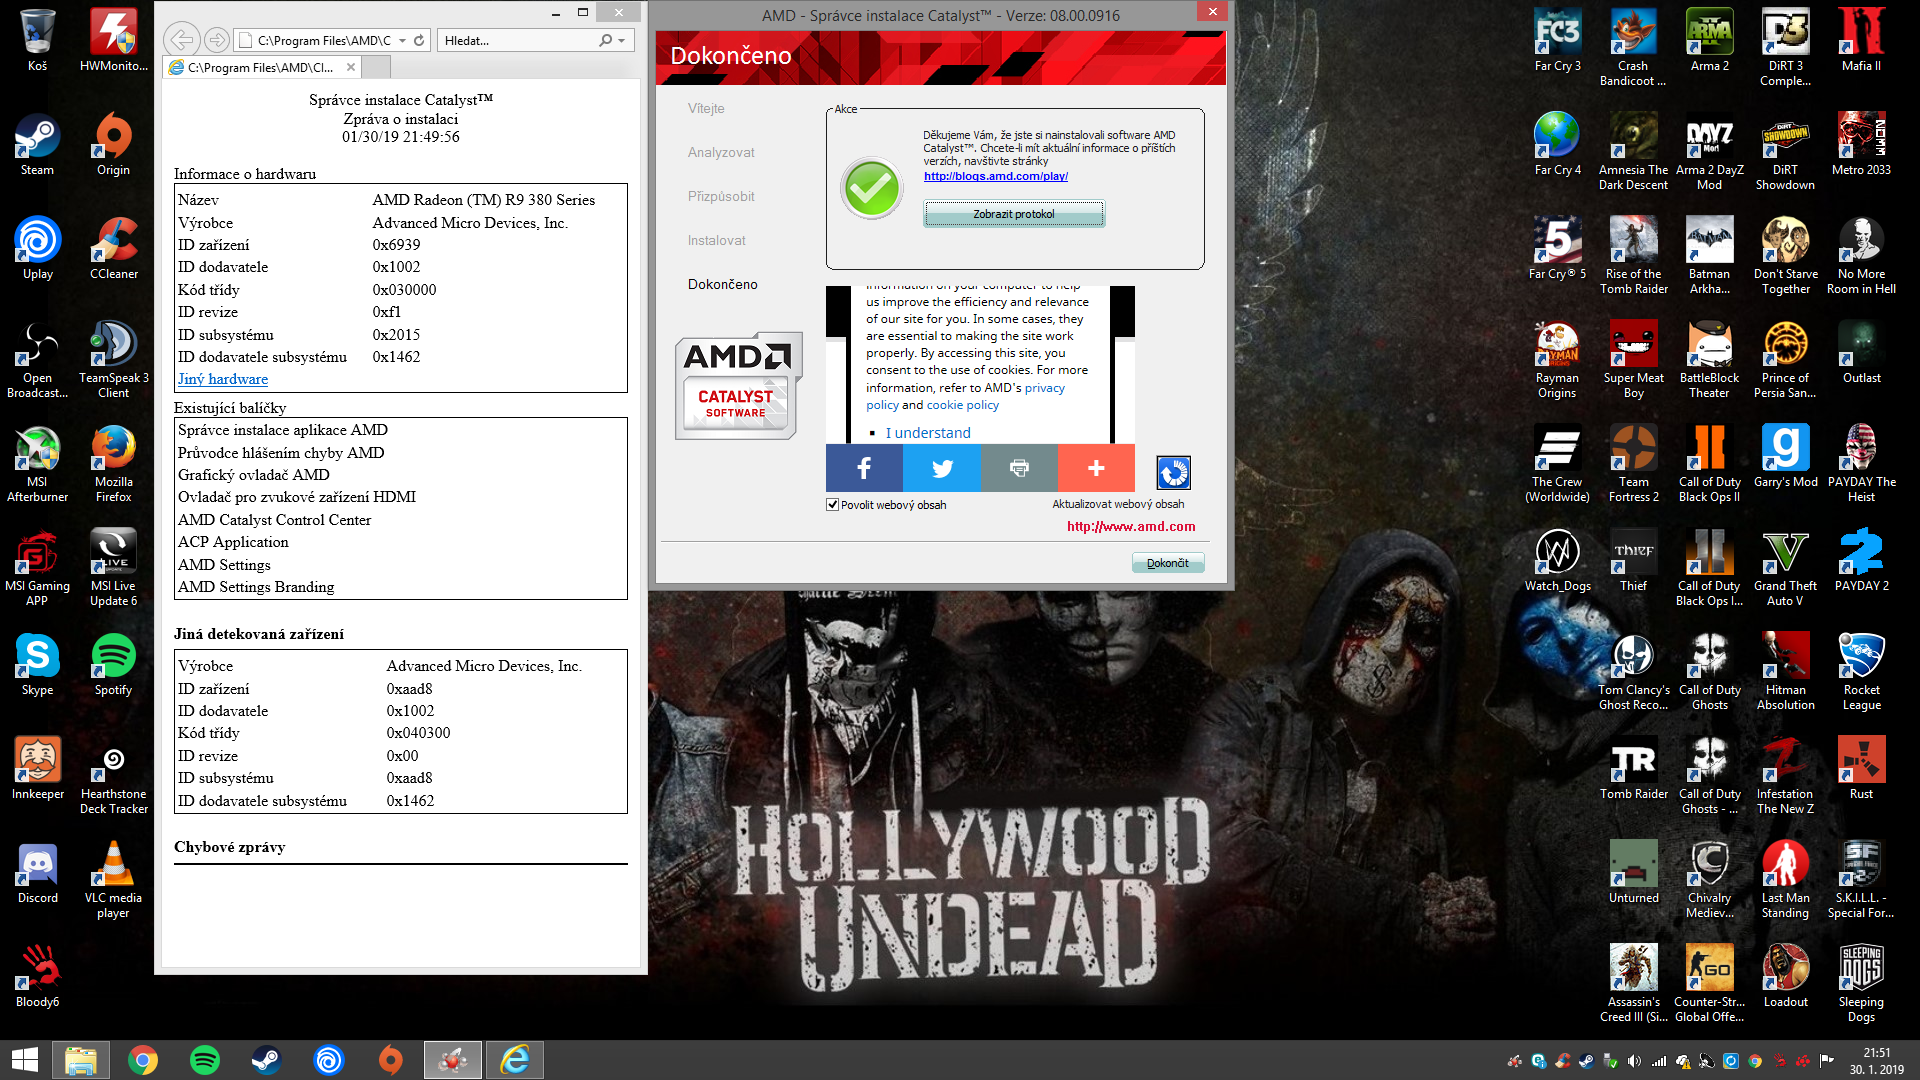Click the print icon in AMD web content

[1019, 468]
